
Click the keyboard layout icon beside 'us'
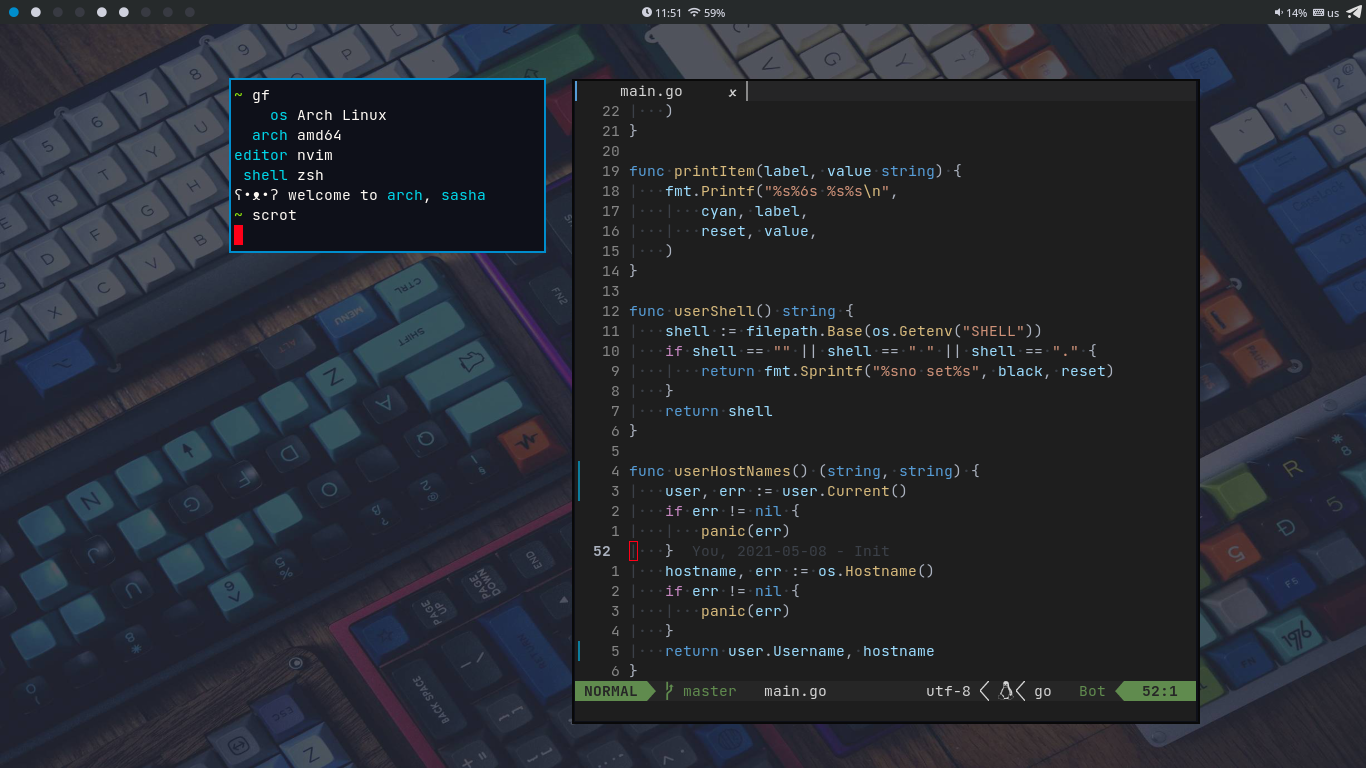1318,13
